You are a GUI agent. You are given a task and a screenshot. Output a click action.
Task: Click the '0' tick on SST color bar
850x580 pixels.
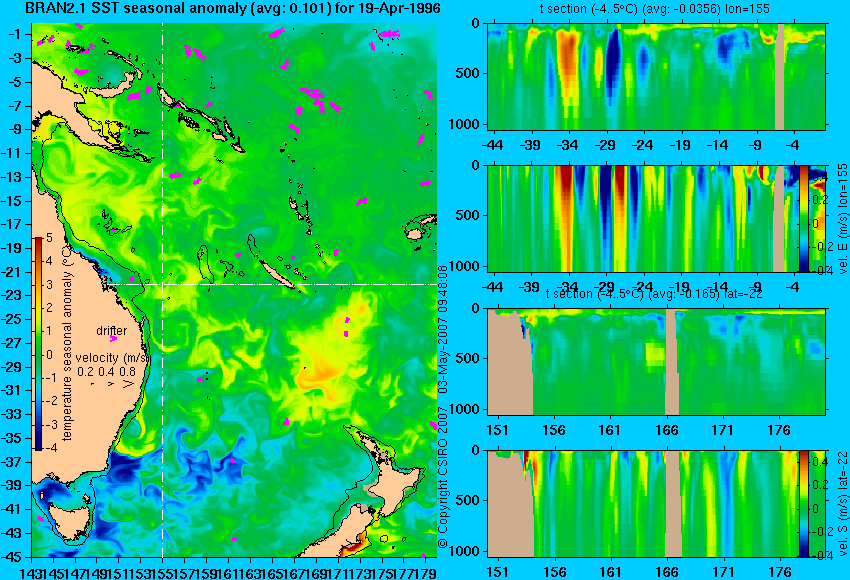[x=49, y=355]
